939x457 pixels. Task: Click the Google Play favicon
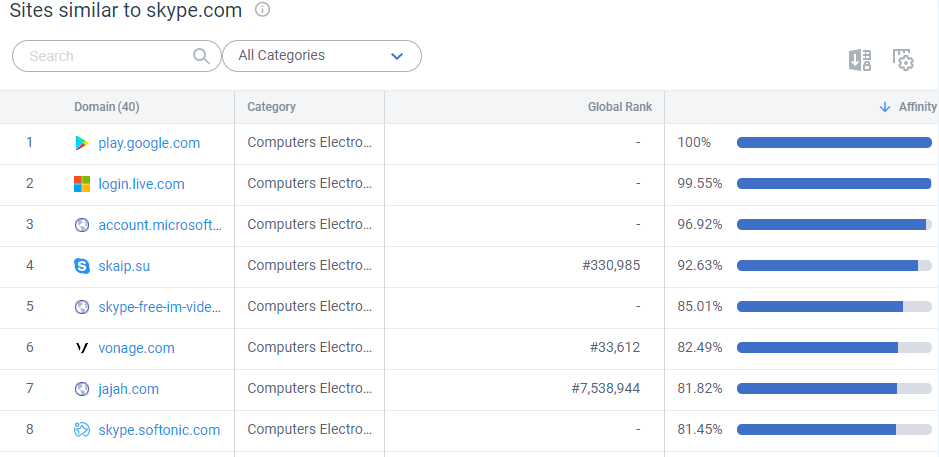[x=81, y=143]
